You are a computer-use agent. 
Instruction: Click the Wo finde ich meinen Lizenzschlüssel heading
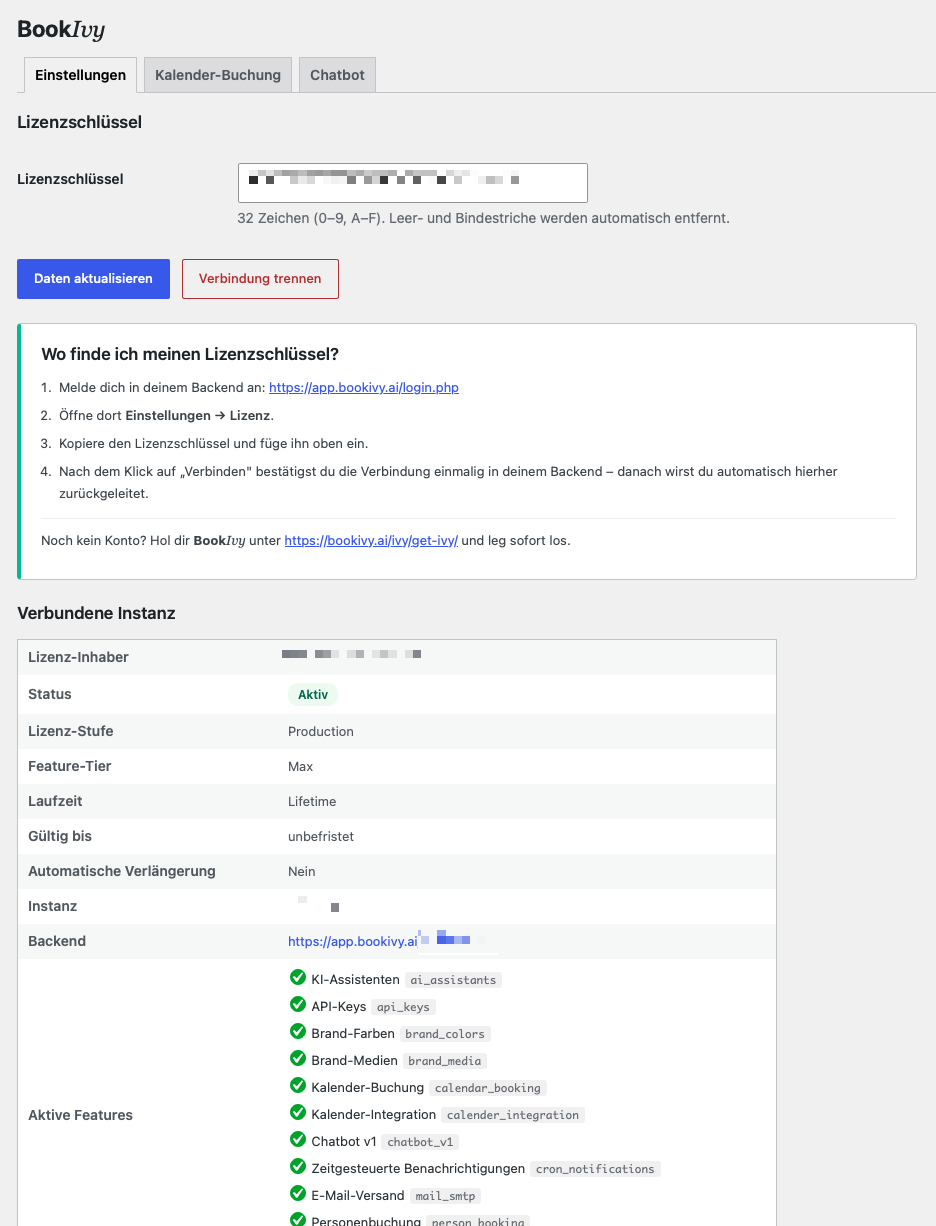click(190, 354)
